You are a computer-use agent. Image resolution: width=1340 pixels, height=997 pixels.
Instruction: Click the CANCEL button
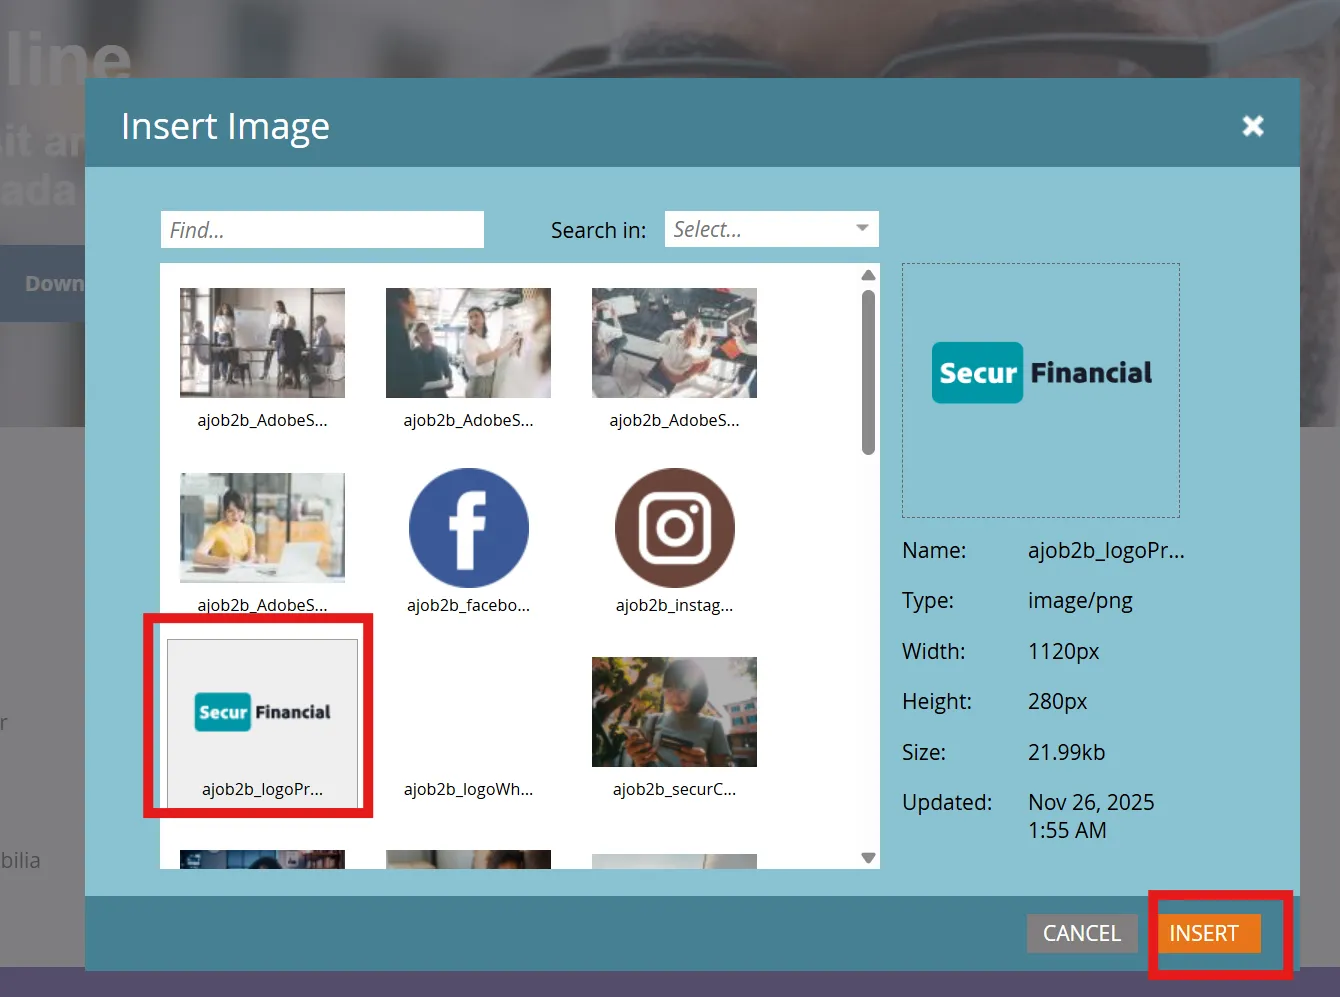[x=1082, y=934]
